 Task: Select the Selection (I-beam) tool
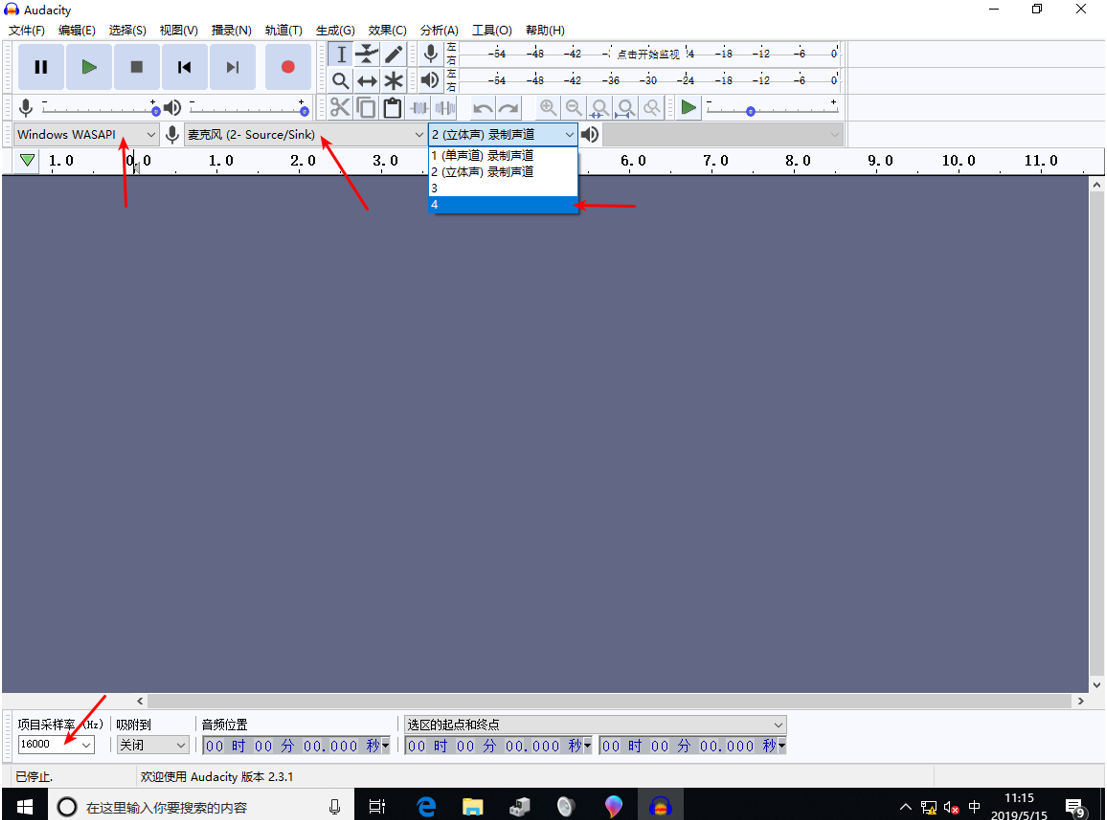pyautogui.click(x=340, y=54)
